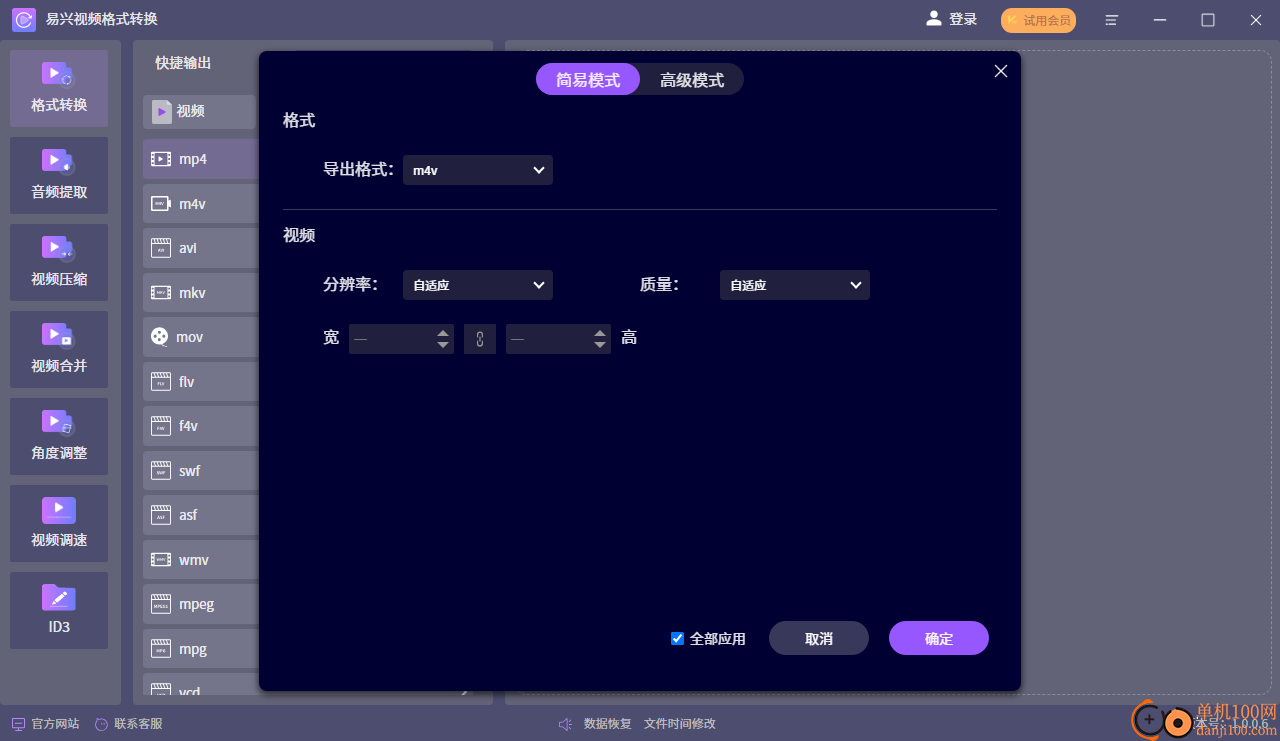This screenshot has height=741, width=1280.
Task: Select swf format in quick output list
Action: (200, 470)
